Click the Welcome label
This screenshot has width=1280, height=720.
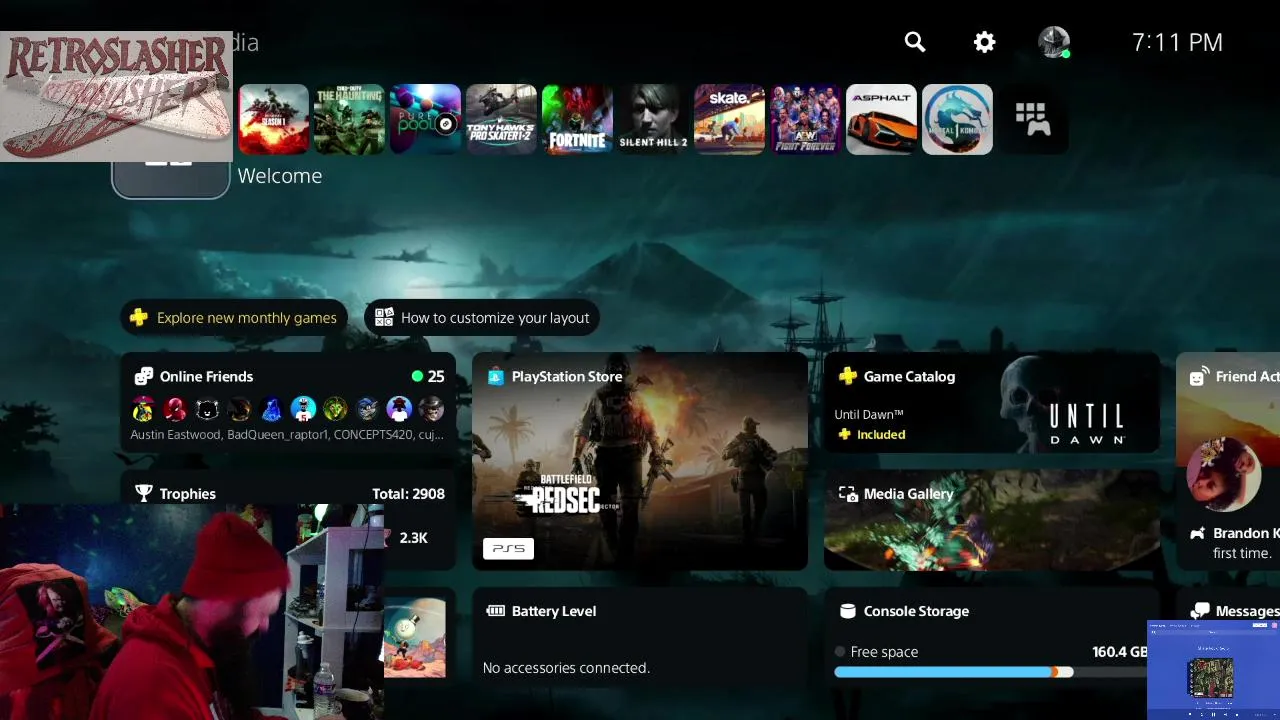280,176
